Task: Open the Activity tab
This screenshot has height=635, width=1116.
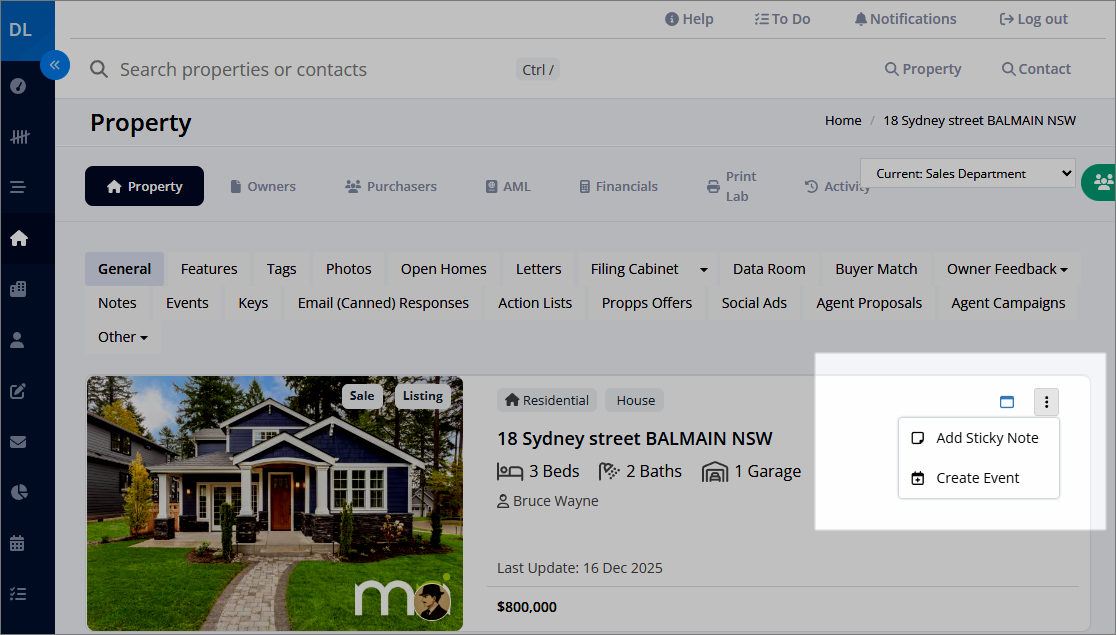Action: (837, 187)
